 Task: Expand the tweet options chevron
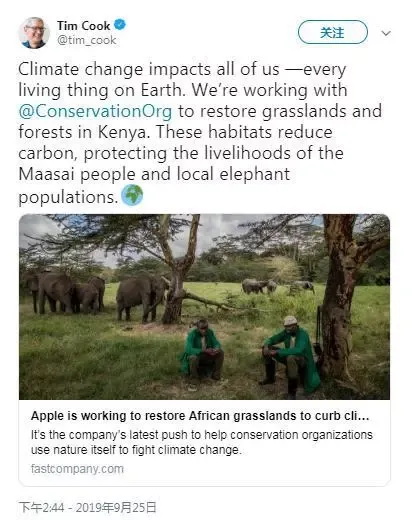click(x=386, y=33)
